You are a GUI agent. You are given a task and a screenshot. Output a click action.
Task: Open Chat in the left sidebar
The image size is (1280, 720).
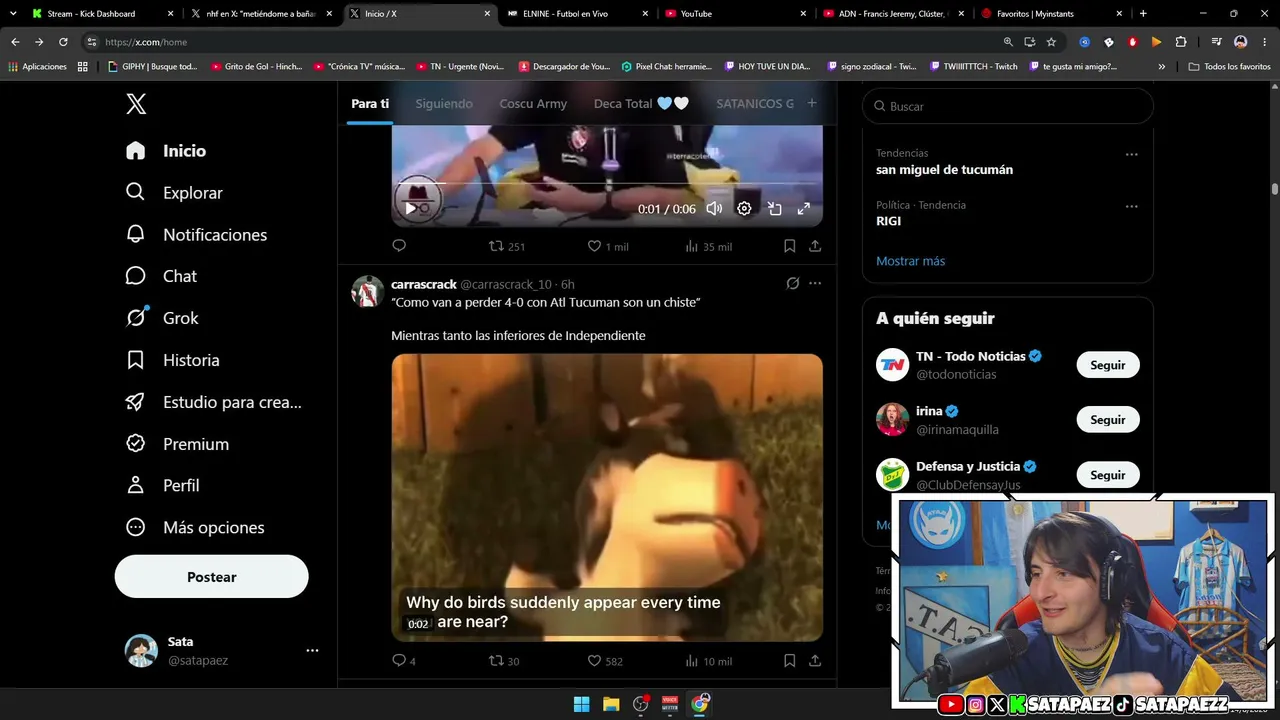[161, 276]
